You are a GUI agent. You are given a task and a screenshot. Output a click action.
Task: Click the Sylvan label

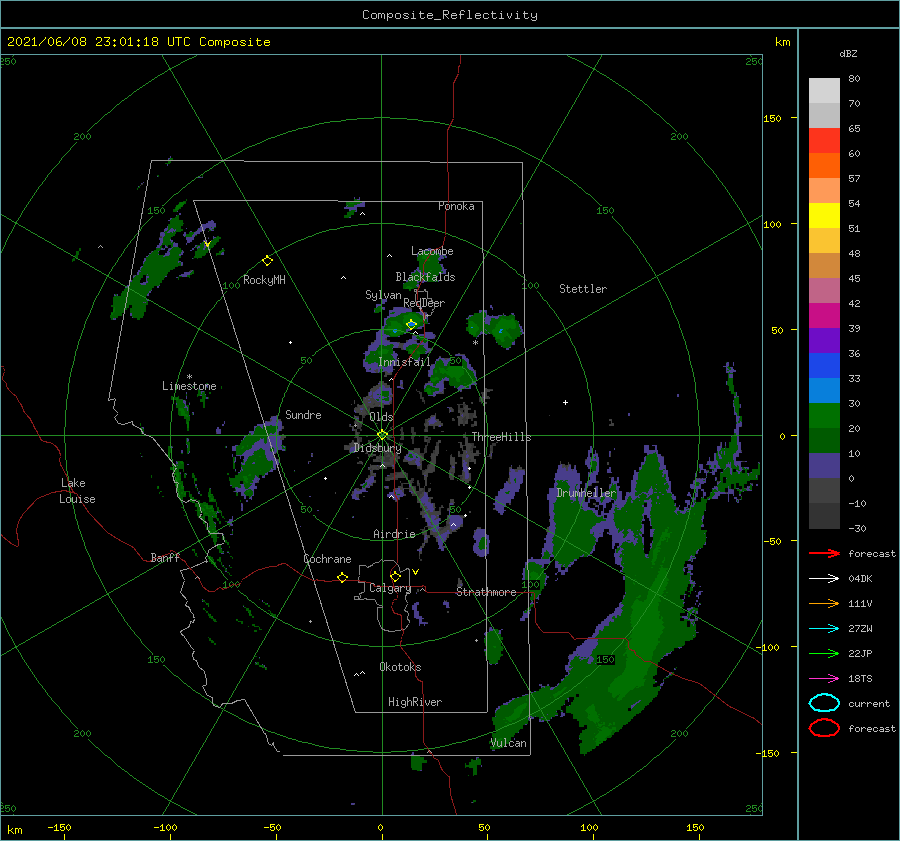point(383,295)
